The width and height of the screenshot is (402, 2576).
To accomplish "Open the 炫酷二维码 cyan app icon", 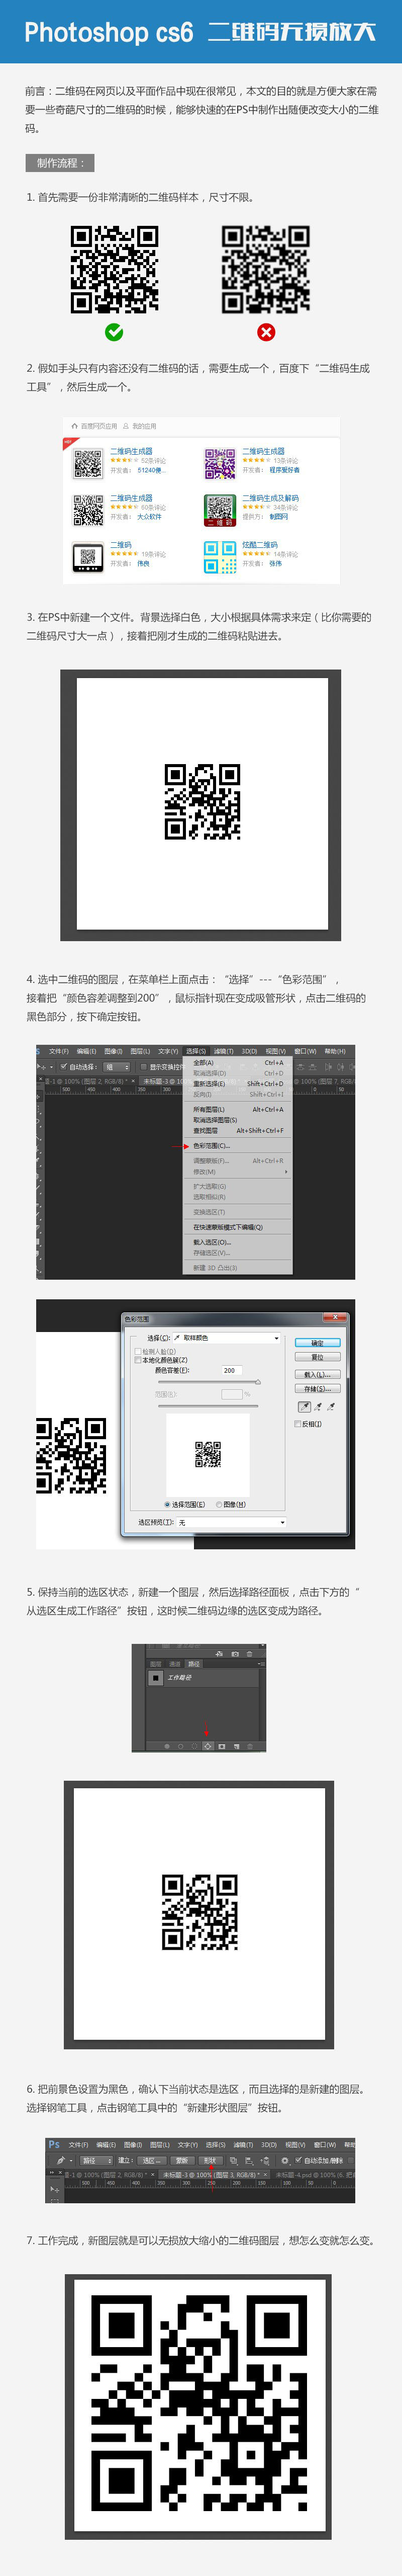I will point(219,557).
